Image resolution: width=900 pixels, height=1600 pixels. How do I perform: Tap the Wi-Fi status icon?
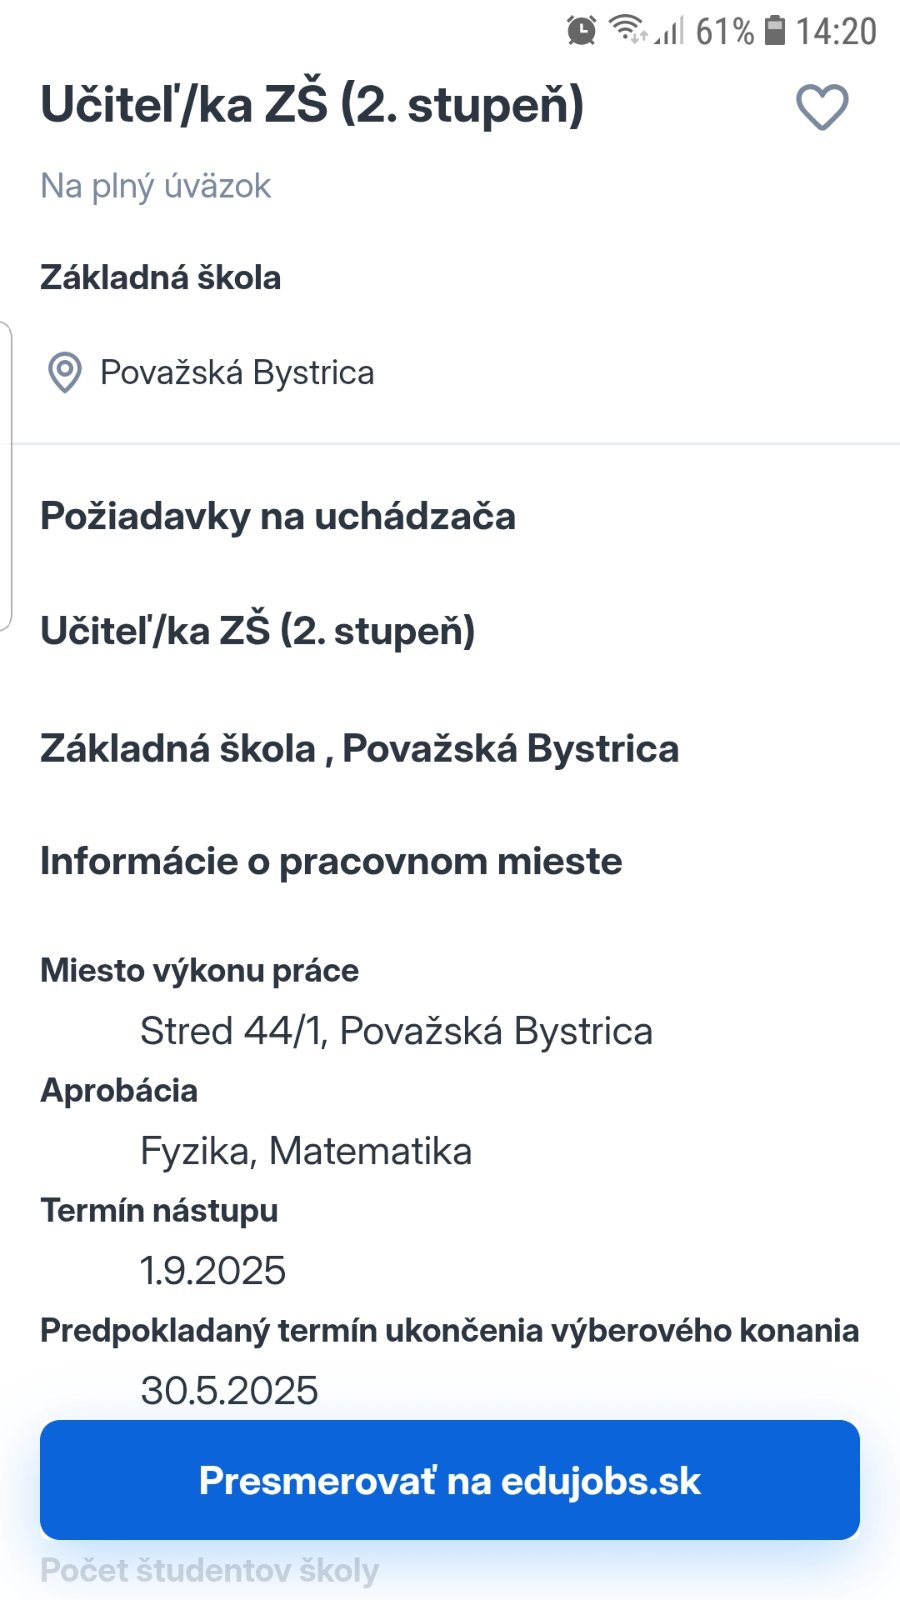(x=628, y=30)
